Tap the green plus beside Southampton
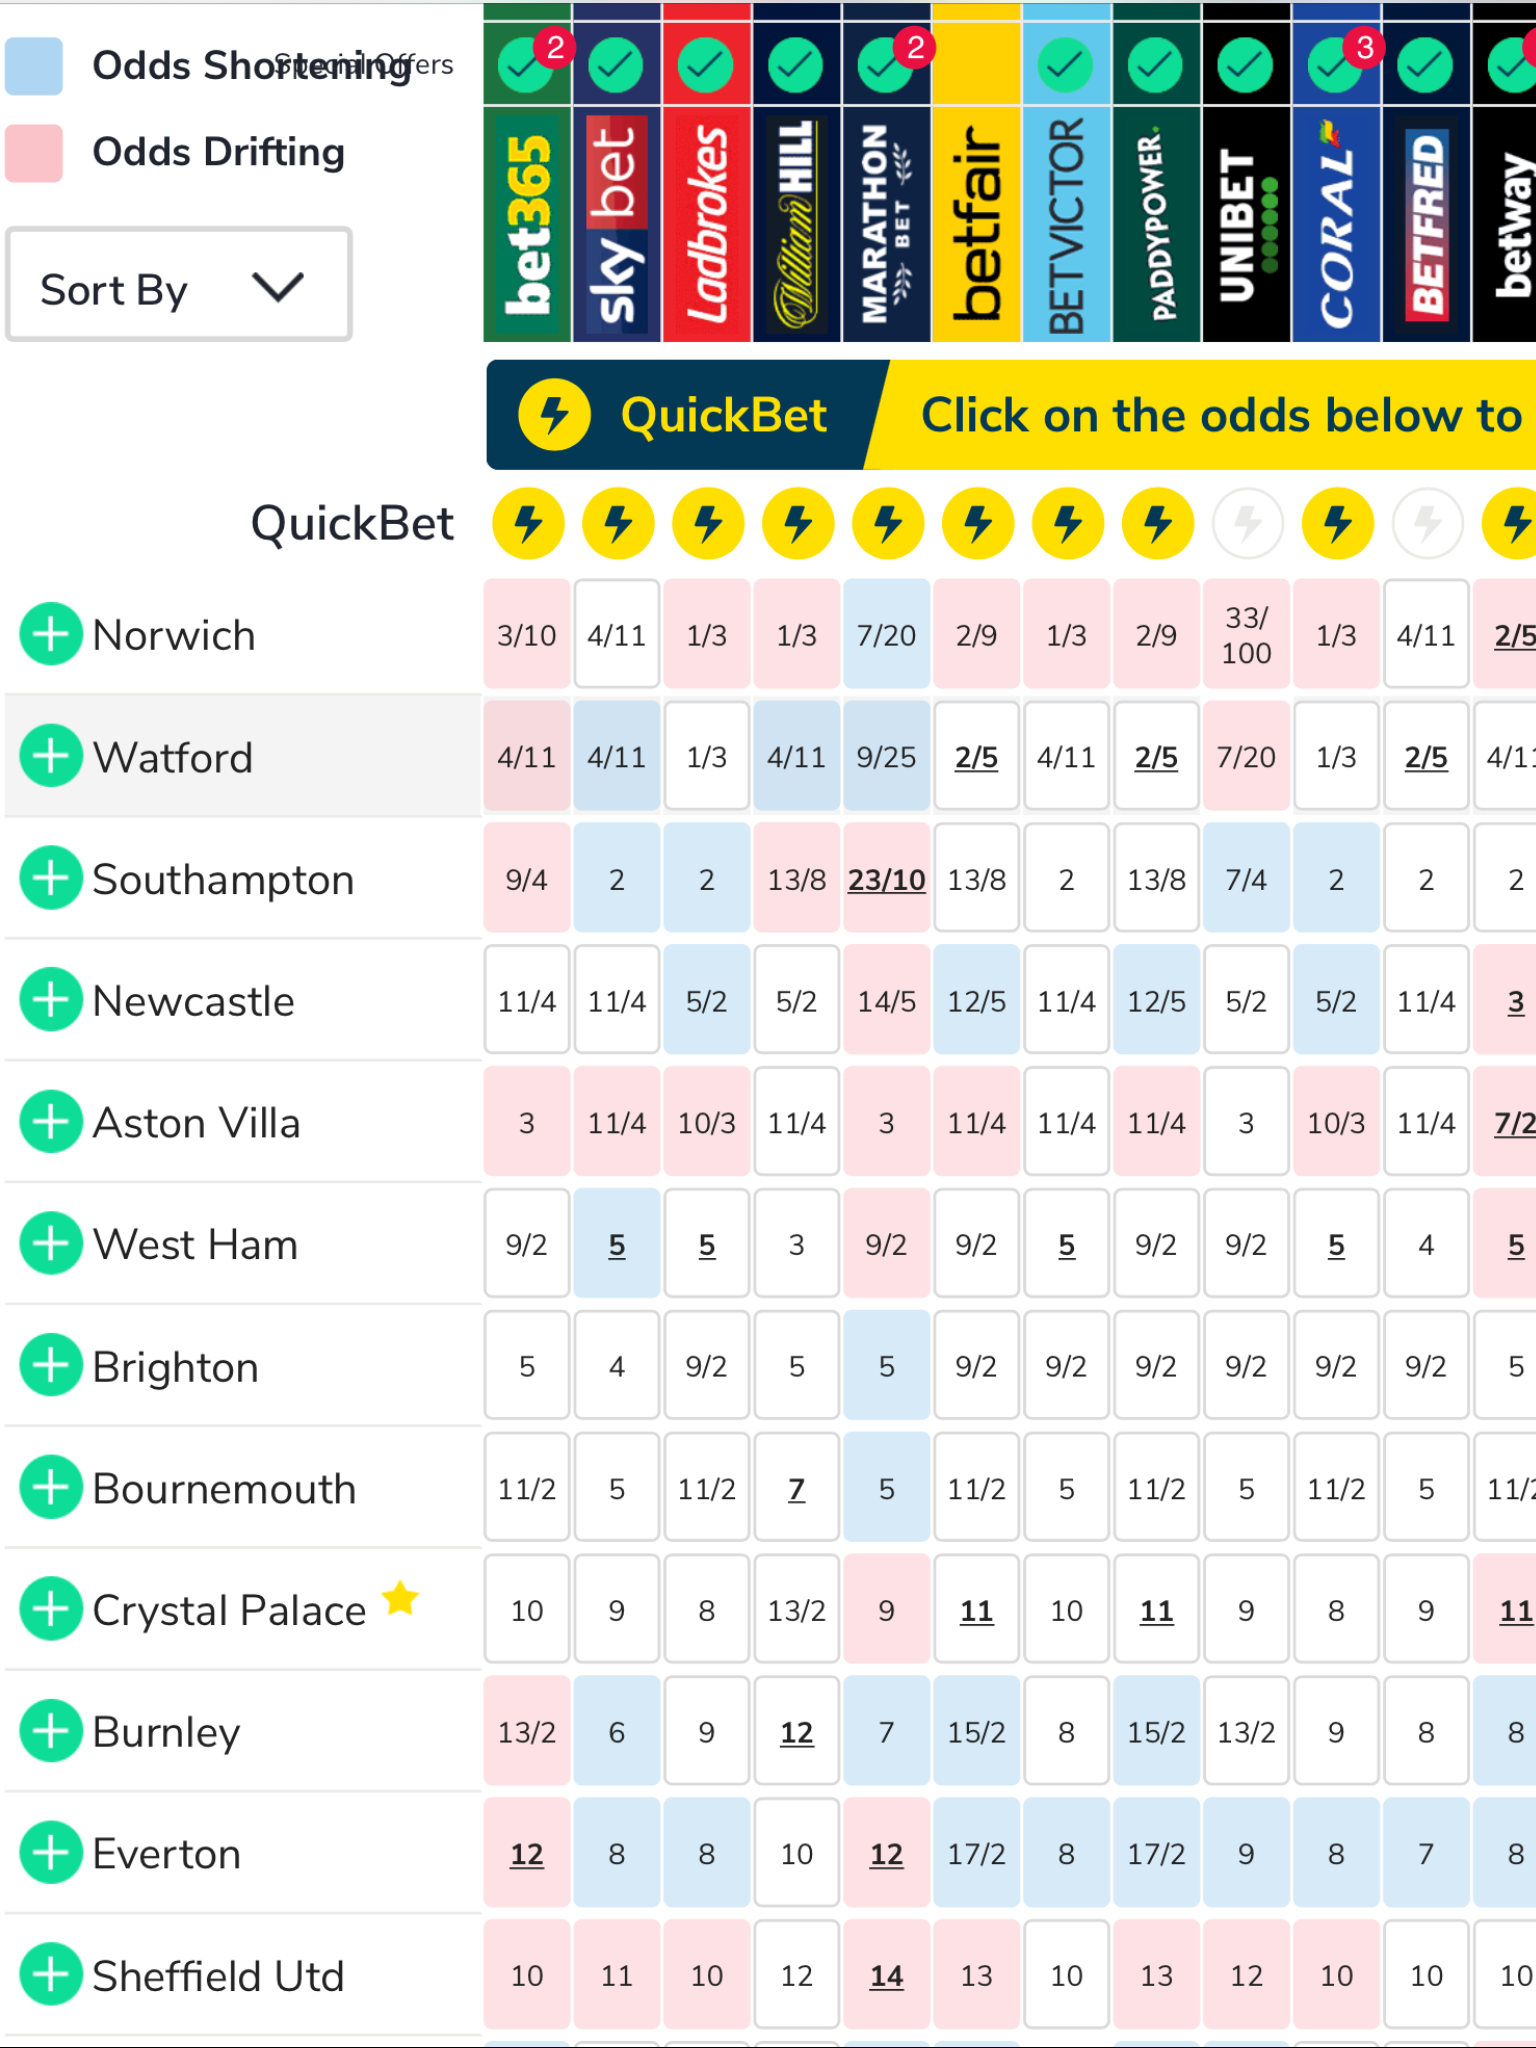Viewport: 1536px width, 2048px height. [51, 878]
